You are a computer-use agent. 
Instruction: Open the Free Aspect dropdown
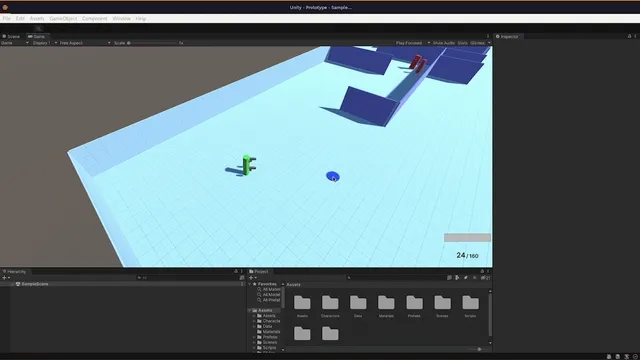point(85,43)
